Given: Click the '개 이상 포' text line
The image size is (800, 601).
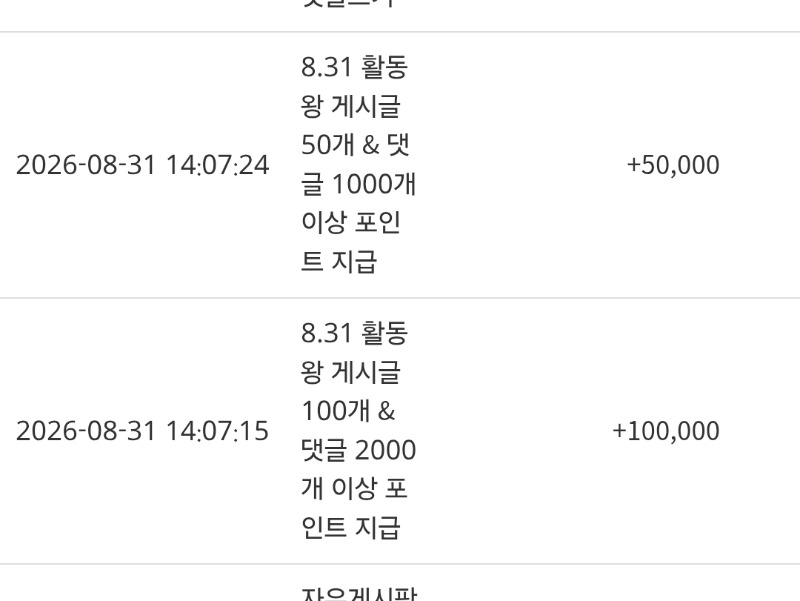Looking at the screenshot, I should tap(354, 489).
